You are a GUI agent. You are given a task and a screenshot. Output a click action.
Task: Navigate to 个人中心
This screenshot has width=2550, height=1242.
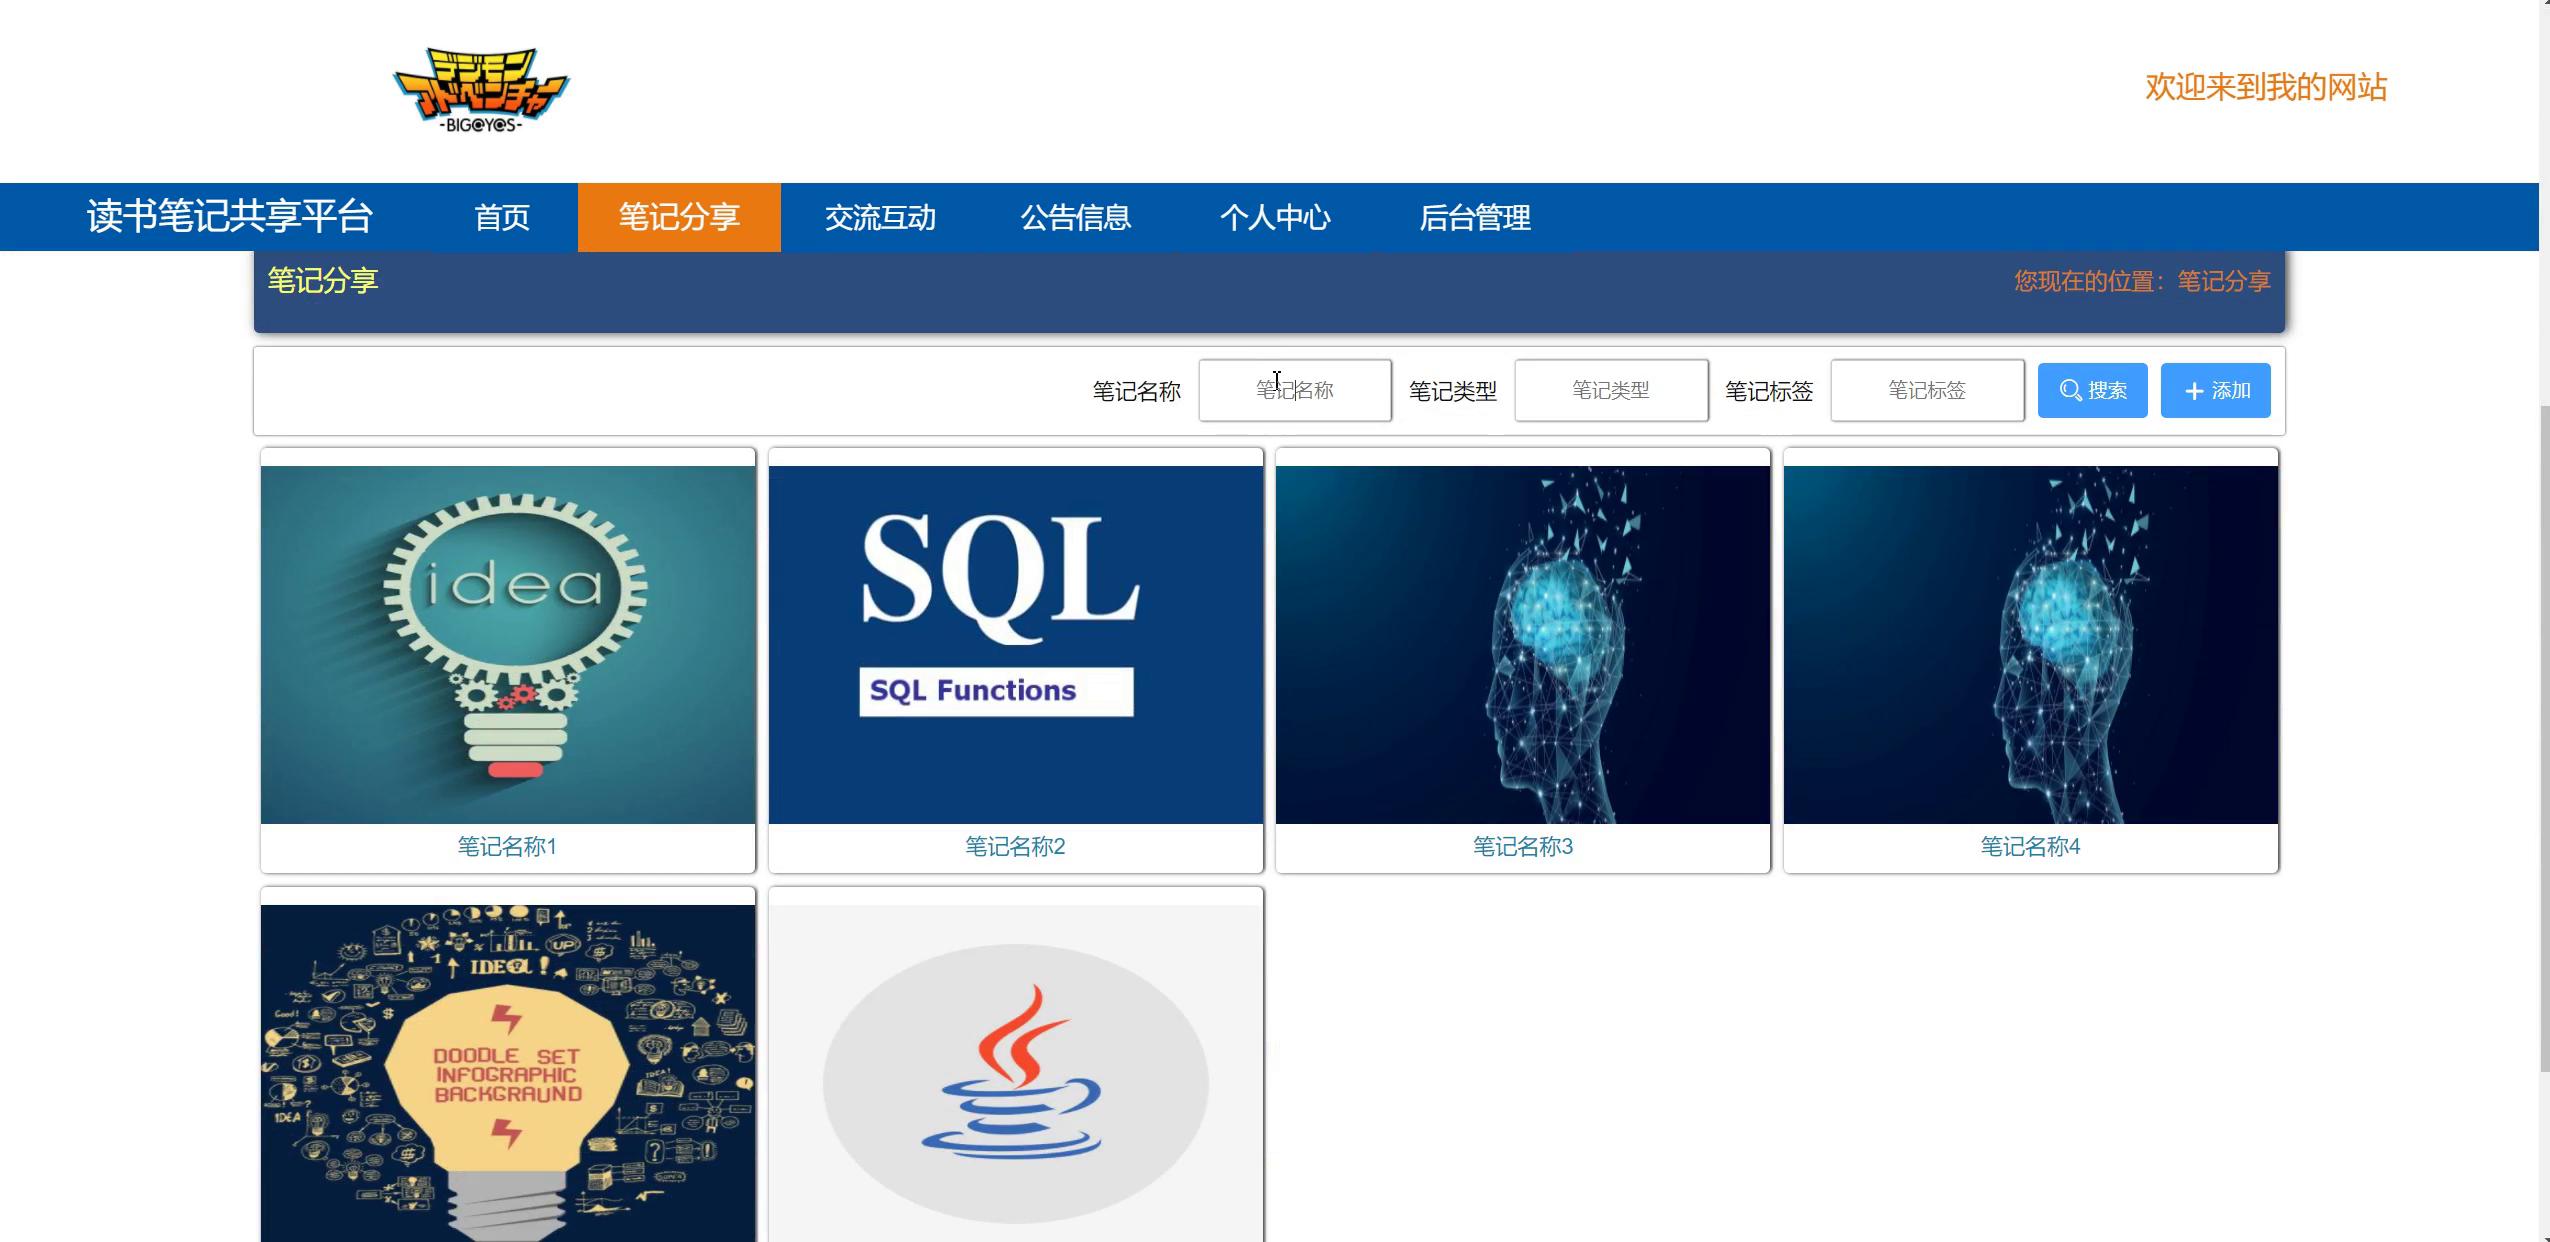click(1274, 217)
